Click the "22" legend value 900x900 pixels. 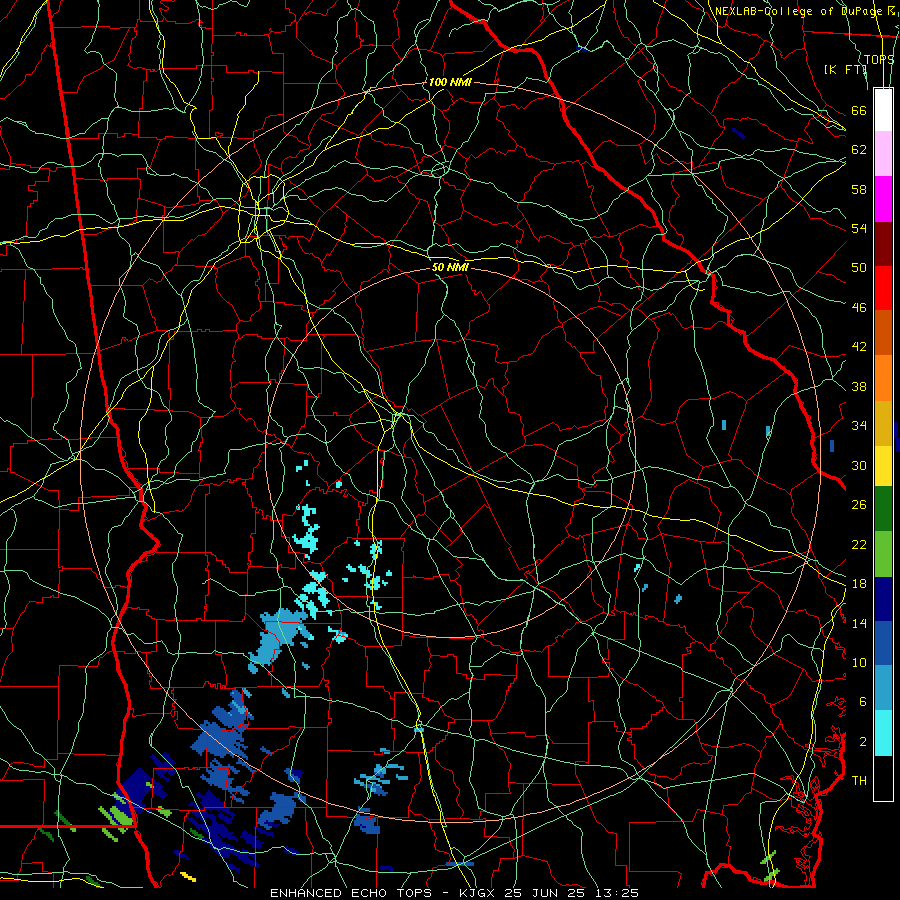coord(859,545)
